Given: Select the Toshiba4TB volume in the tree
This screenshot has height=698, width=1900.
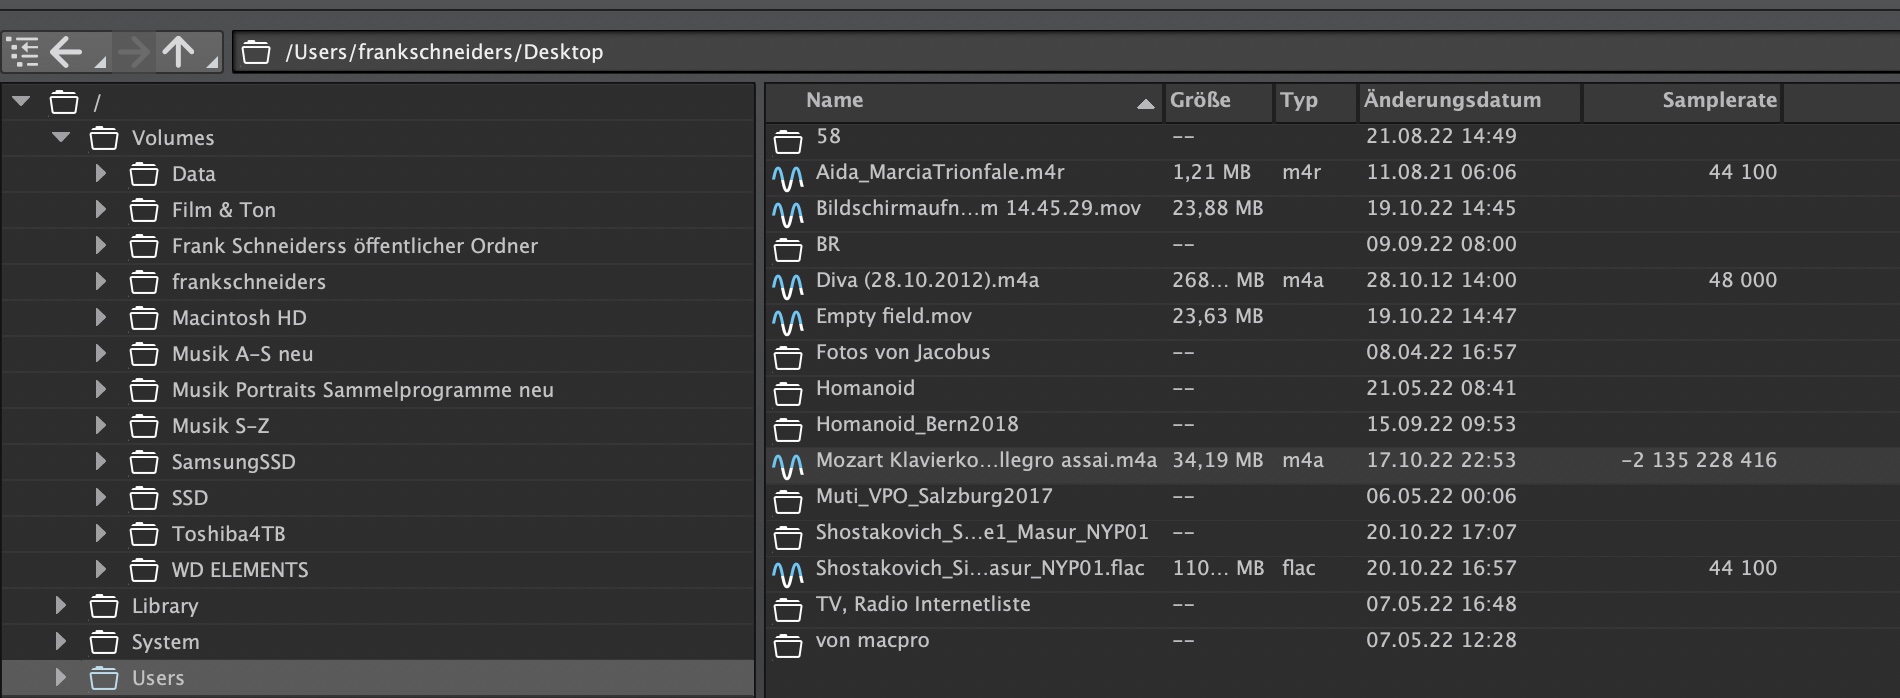Looking at the screenshot, I should (228, 534).
